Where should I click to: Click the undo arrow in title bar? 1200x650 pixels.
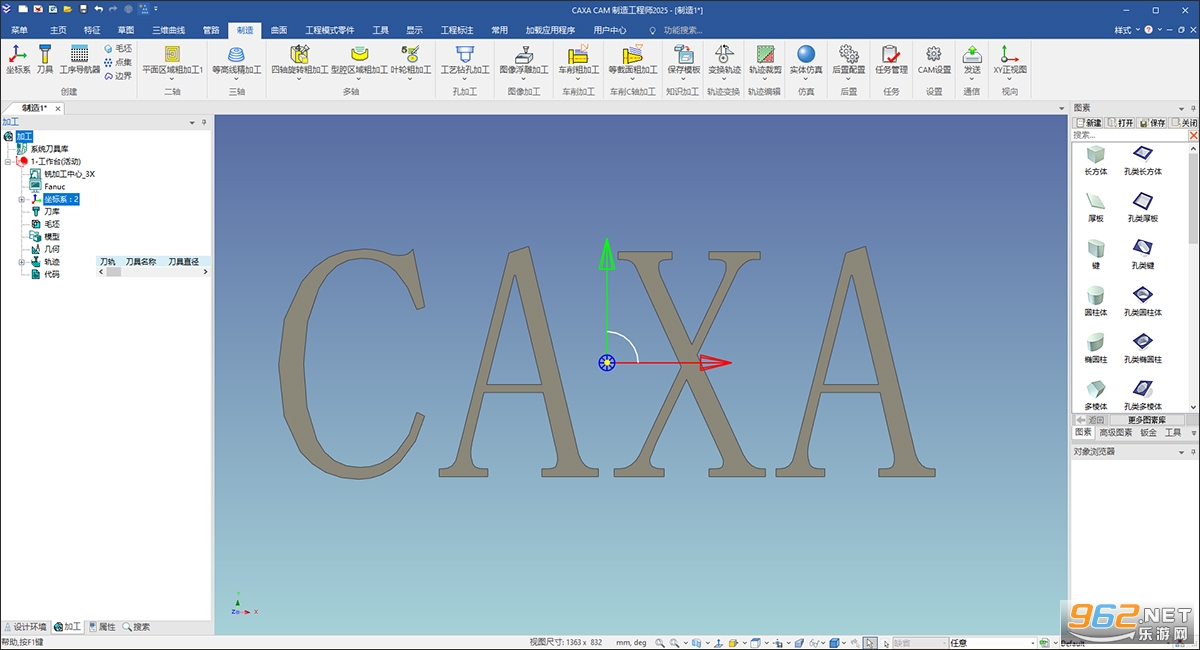(98, 8)
